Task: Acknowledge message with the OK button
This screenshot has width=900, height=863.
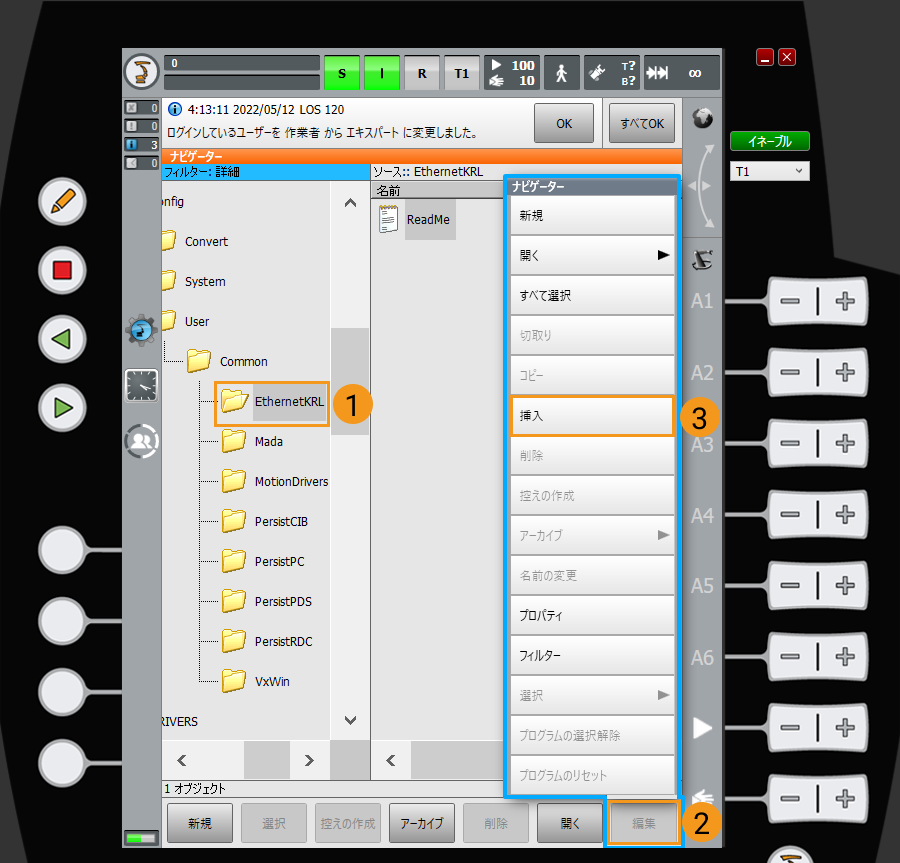Action: point(564,123)
